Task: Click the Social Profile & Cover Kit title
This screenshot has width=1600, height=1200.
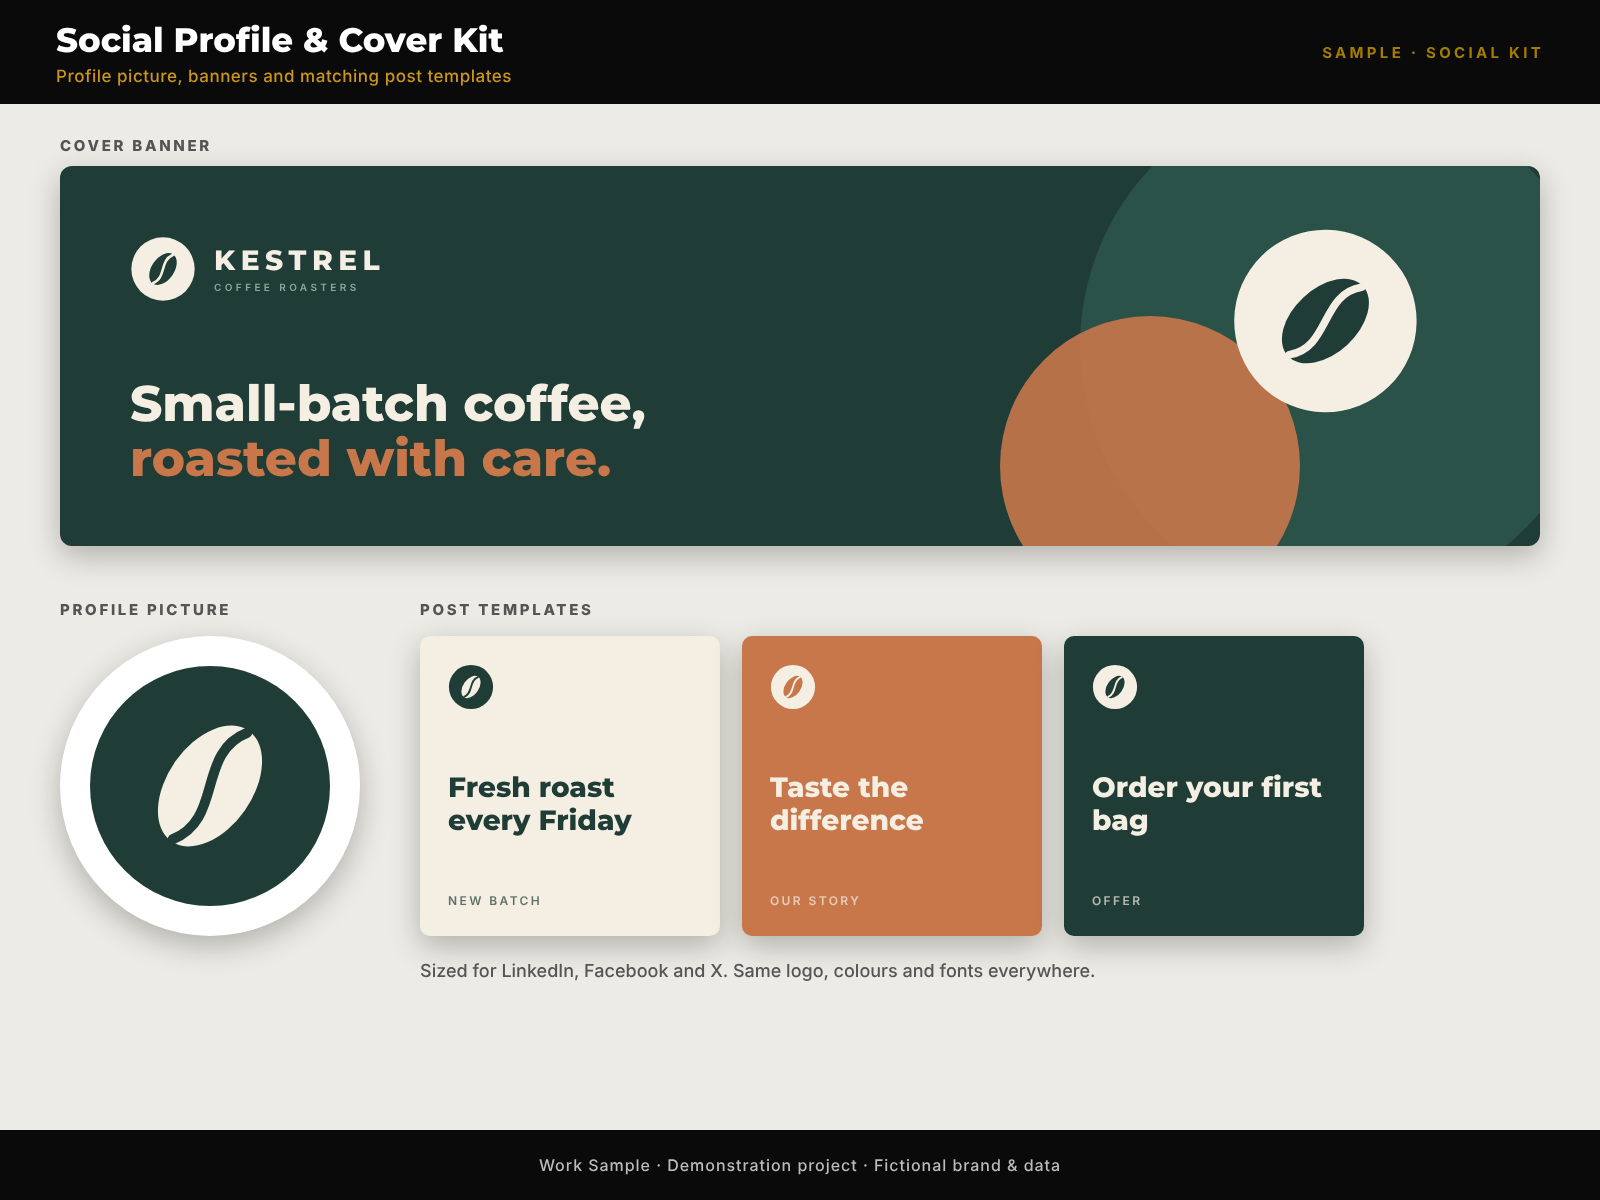Action: click(x=279, y=40)
